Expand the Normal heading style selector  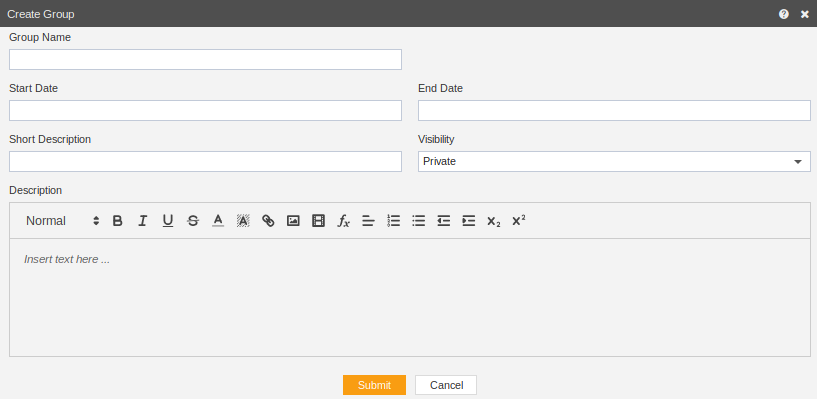[x=62, y=221]
